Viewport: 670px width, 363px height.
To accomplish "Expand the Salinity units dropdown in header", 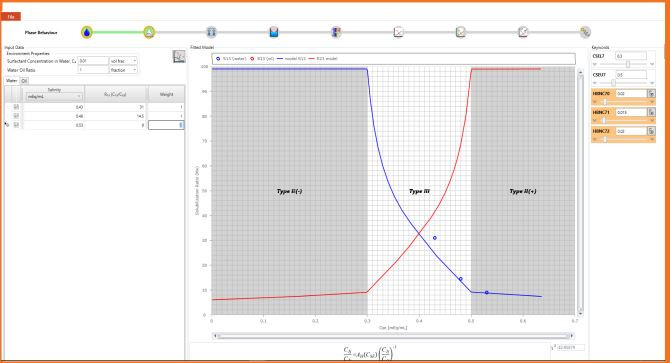I will (x=54, y=97).
